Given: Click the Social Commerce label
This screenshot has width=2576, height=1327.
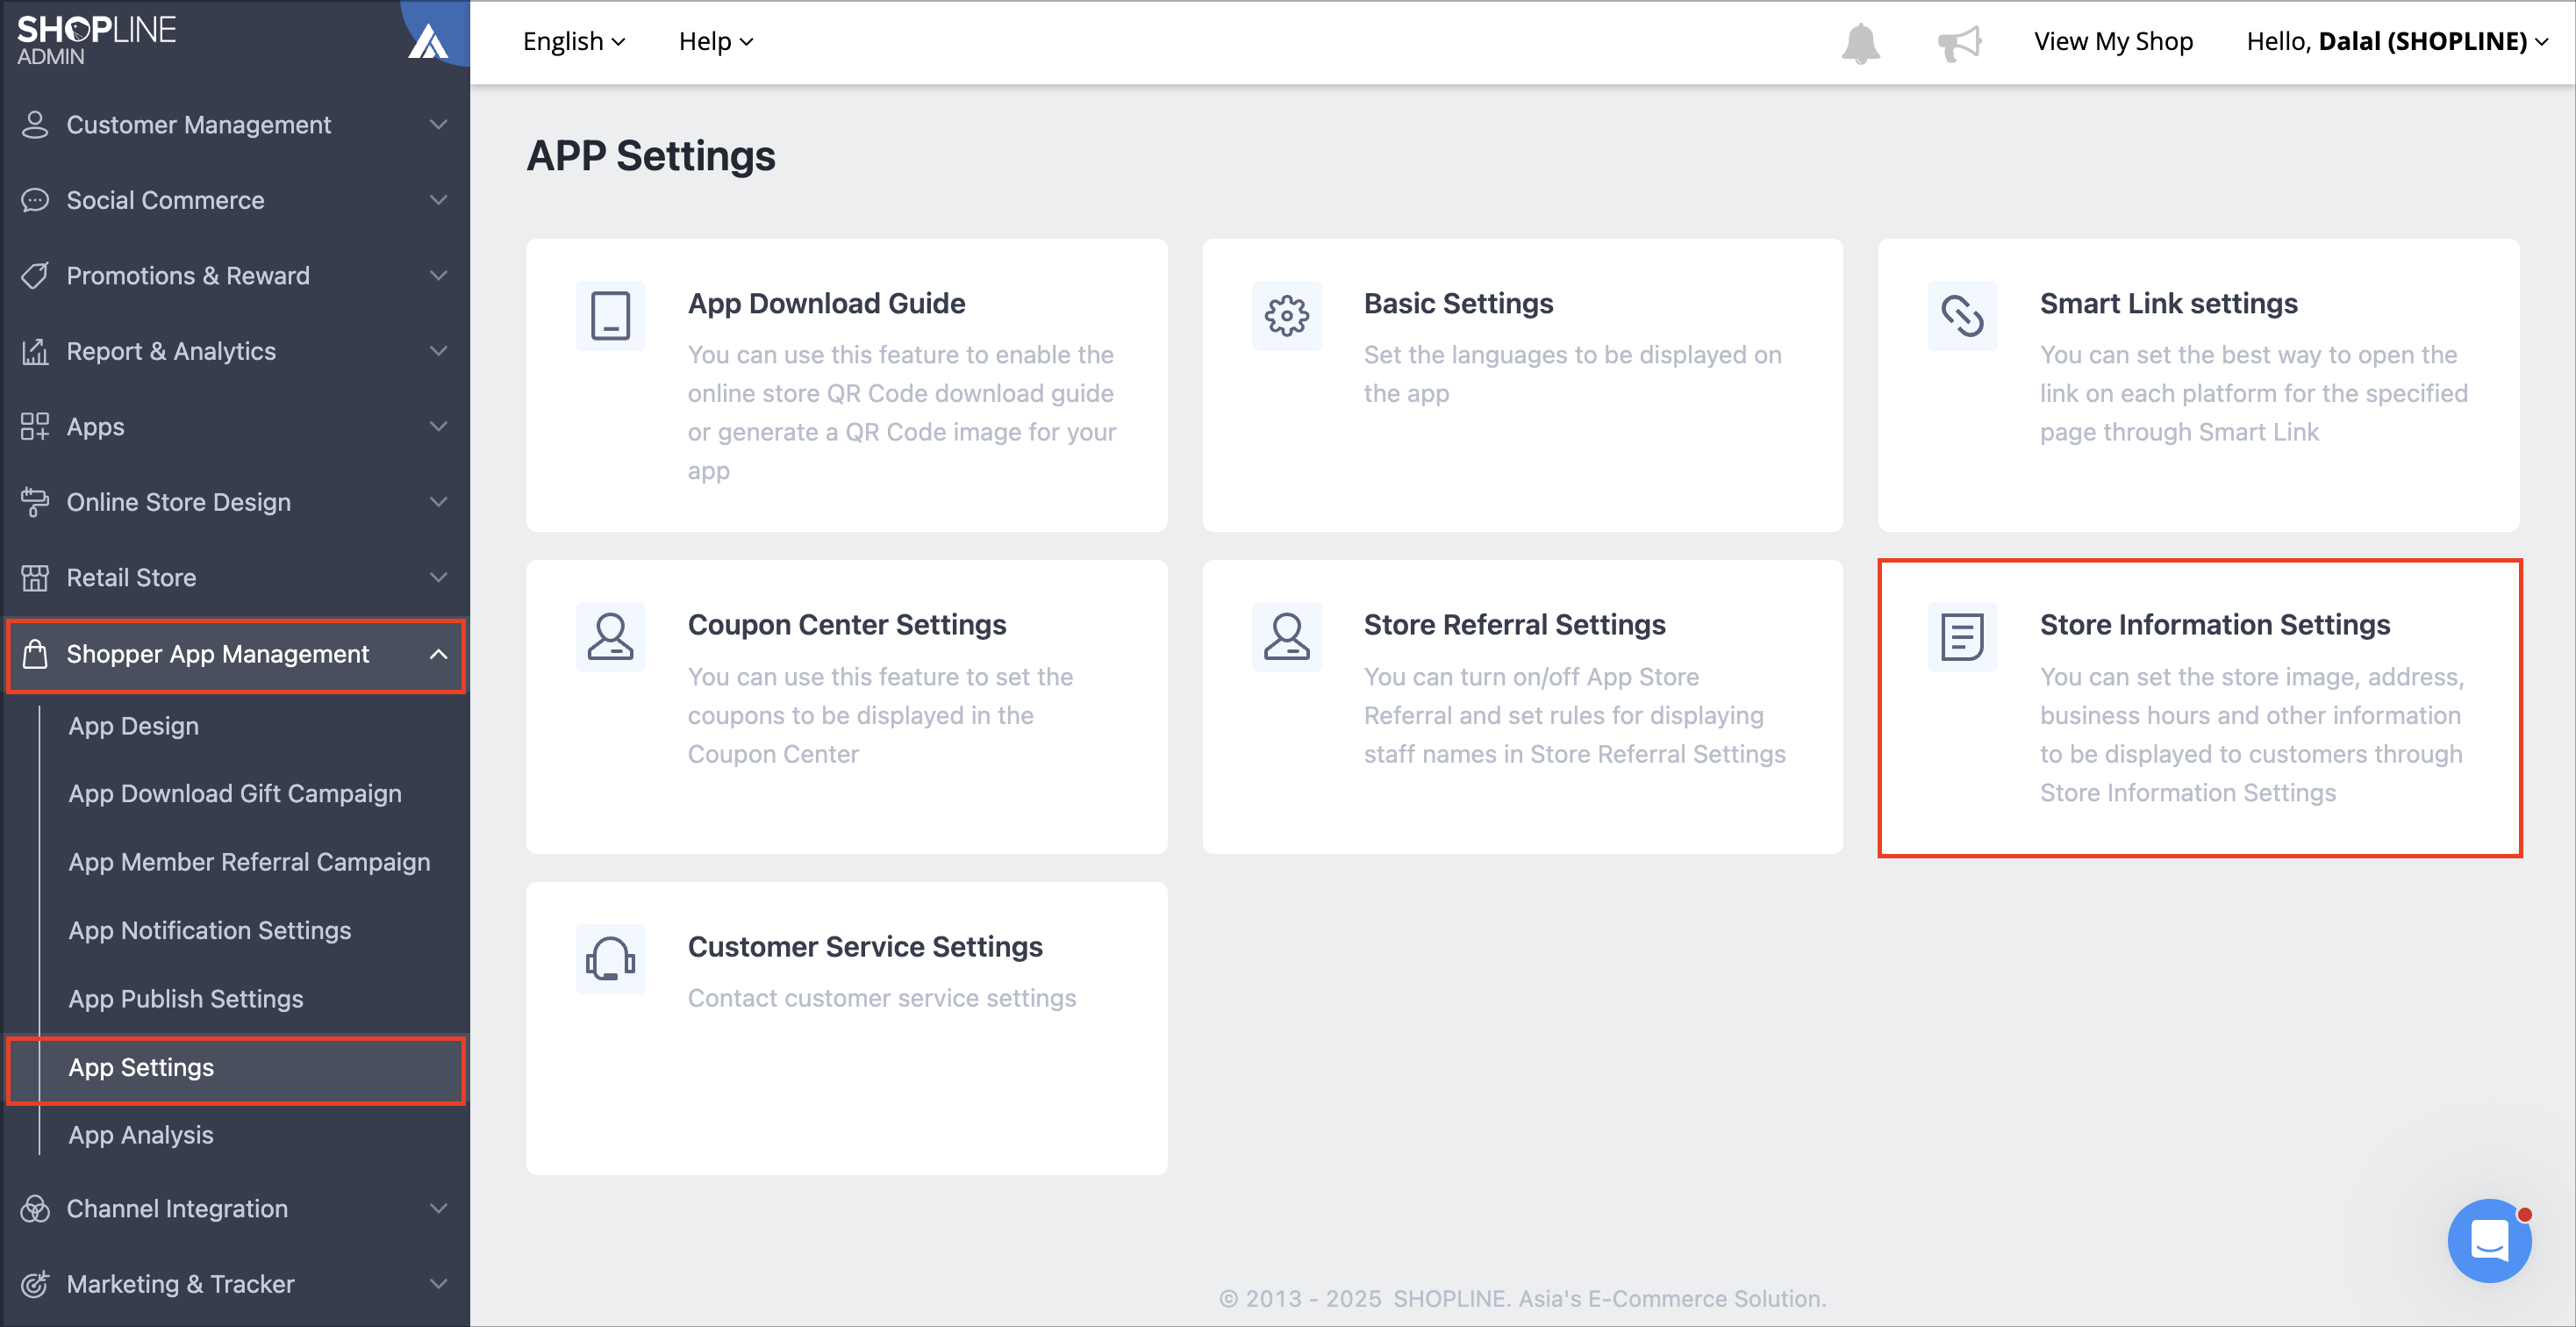Looking at the screenshot, I should tap(165, 200).
